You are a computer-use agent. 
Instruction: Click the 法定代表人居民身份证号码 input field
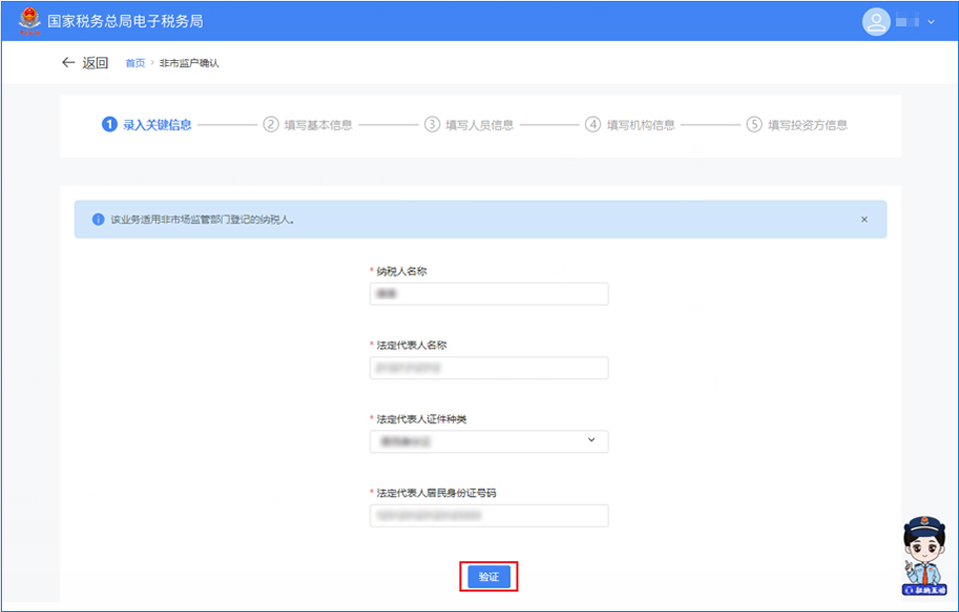(489, 515)
